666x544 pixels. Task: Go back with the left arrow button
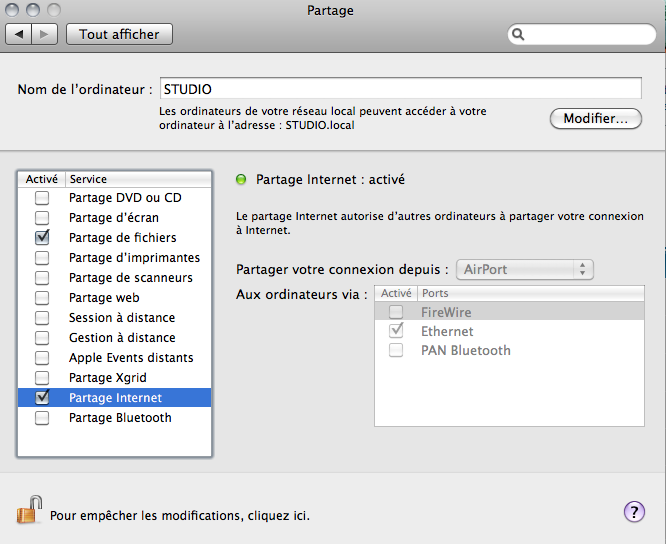19,34
